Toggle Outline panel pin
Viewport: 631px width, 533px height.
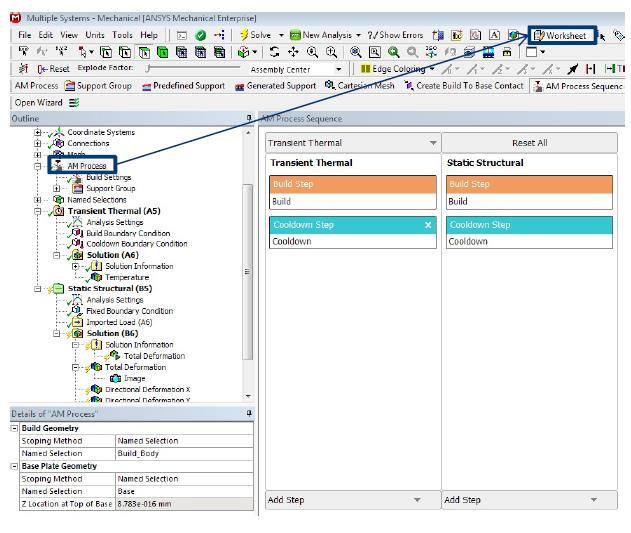click(249, 118)
